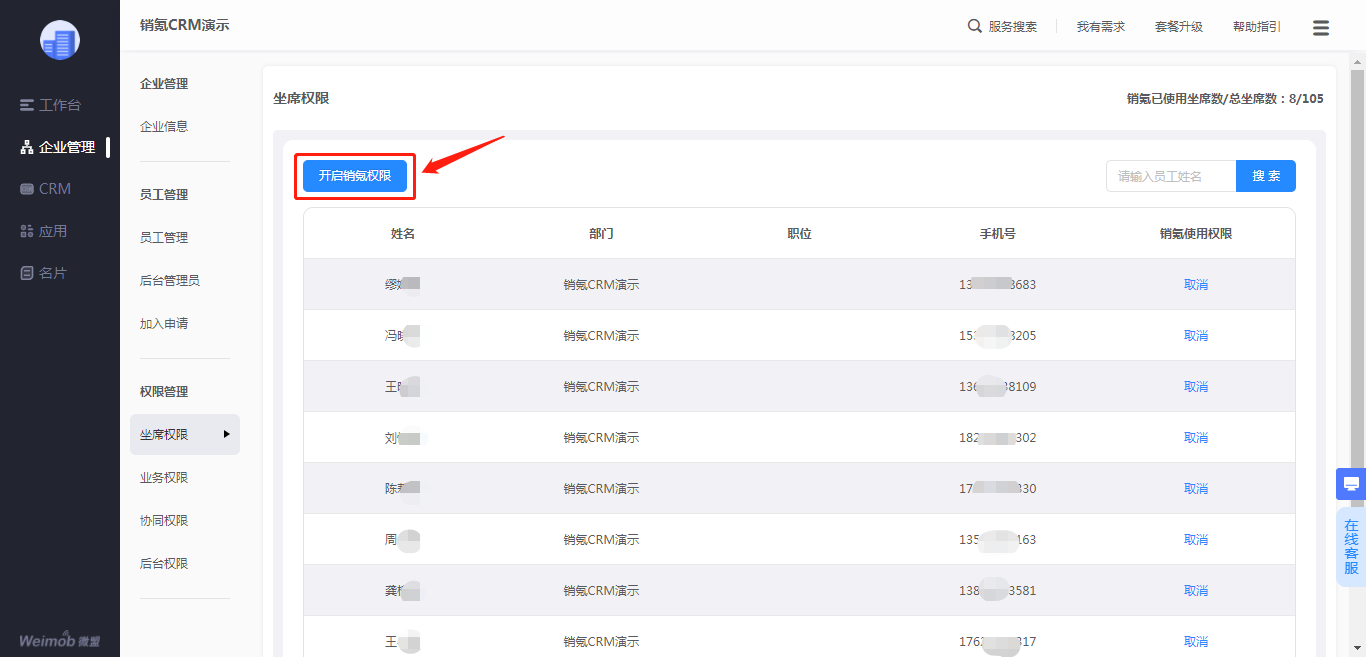Screen dimensions: 1366x657
Task: Click the 开启销氪权限 button
Action: [x=355, y=176]
